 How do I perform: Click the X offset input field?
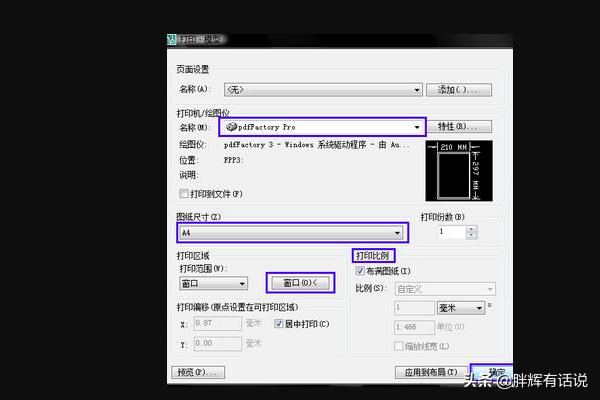coord(217,325)
